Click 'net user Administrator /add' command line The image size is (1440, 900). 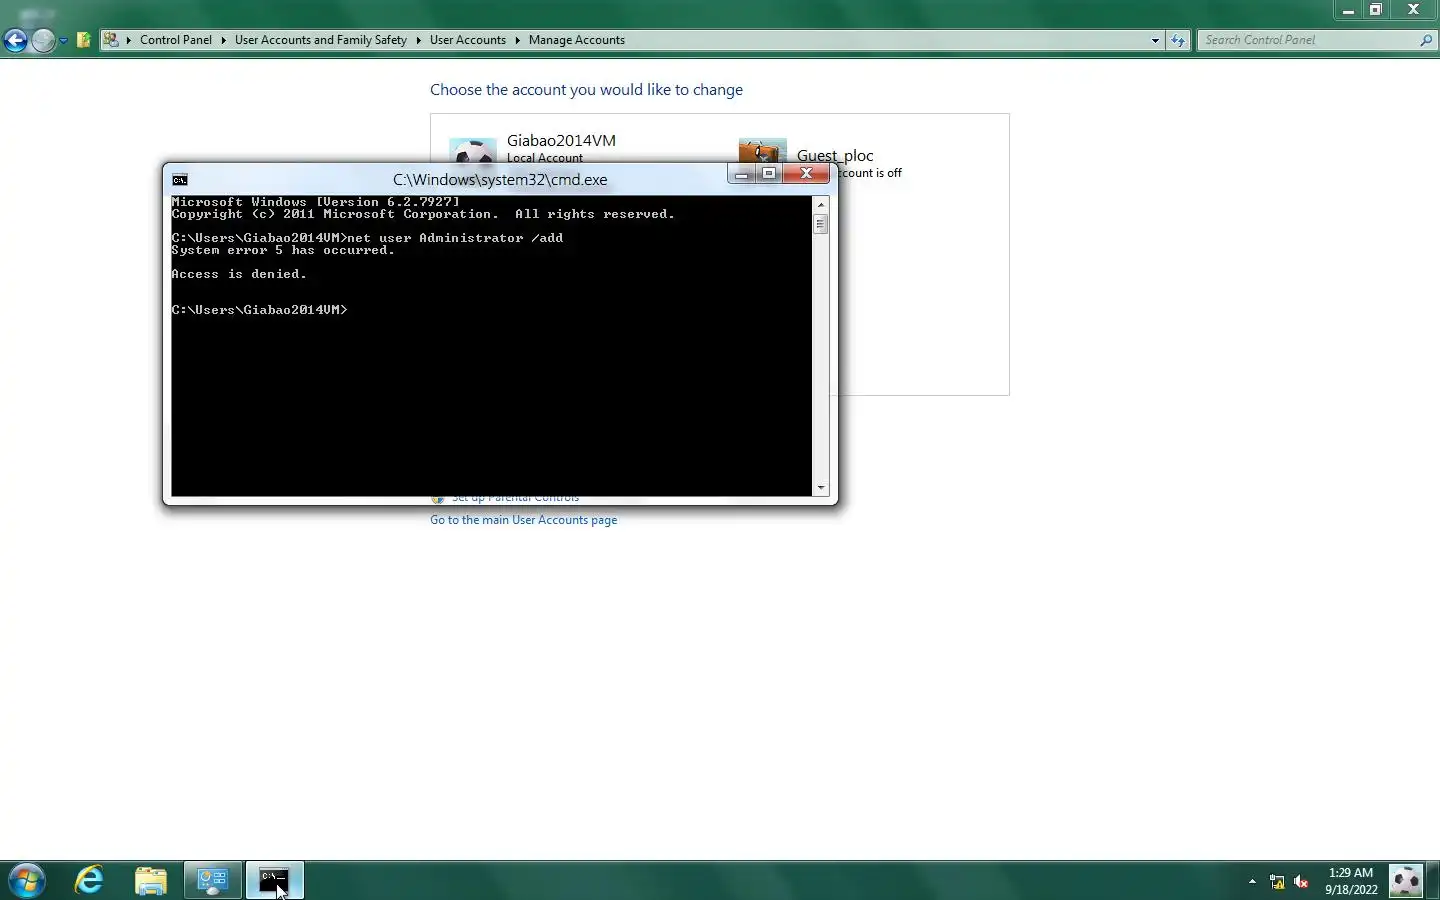click(x=455, y=238)
